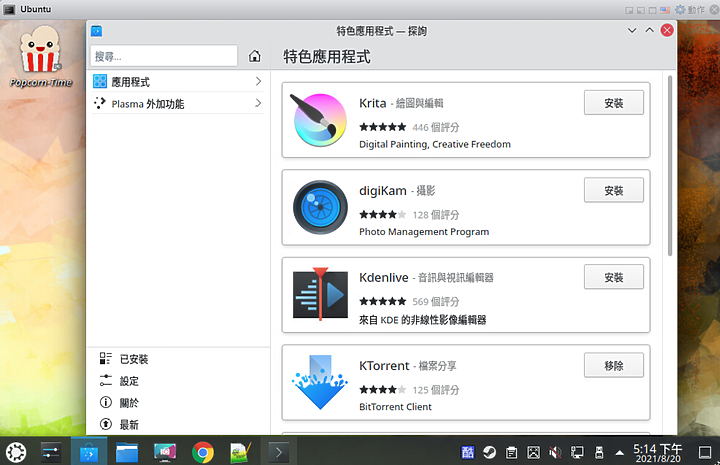Click into the 搜尋 search field

click(164, 56)
